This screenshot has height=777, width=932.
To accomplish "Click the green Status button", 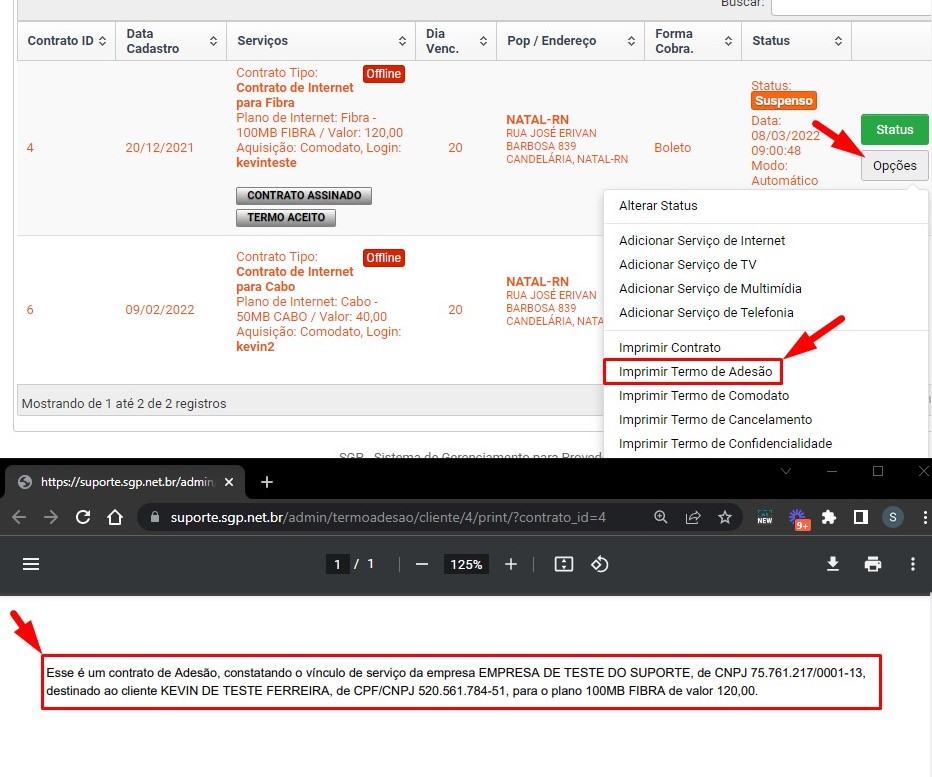I will pos(894,130).
